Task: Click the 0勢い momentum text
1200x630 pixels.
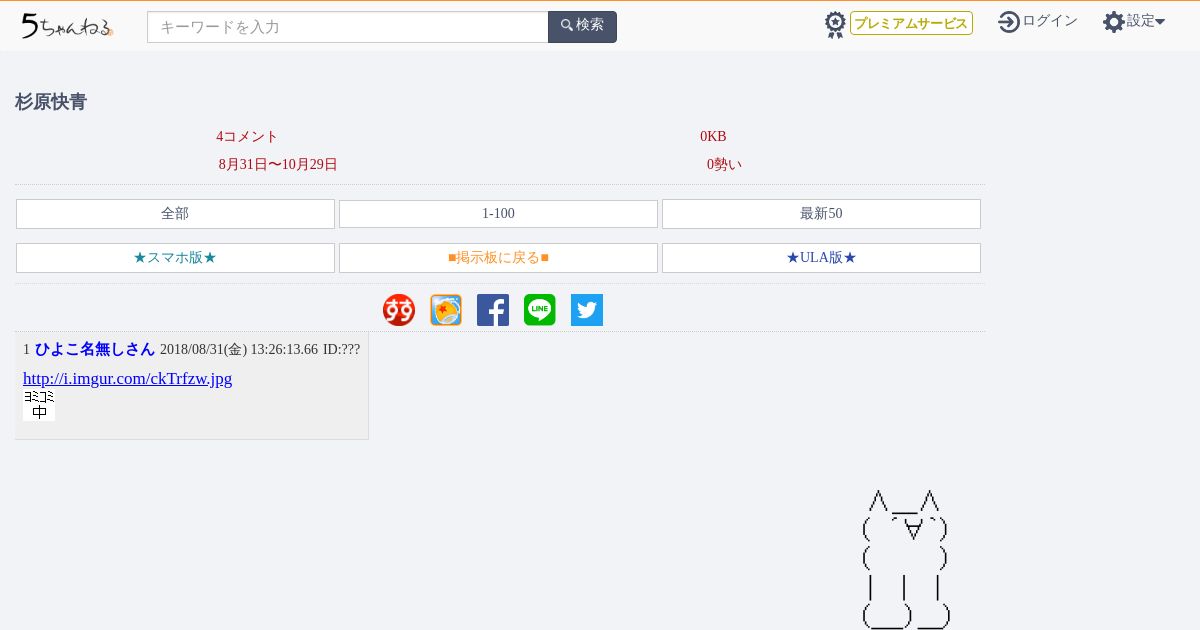Action: 724,165
